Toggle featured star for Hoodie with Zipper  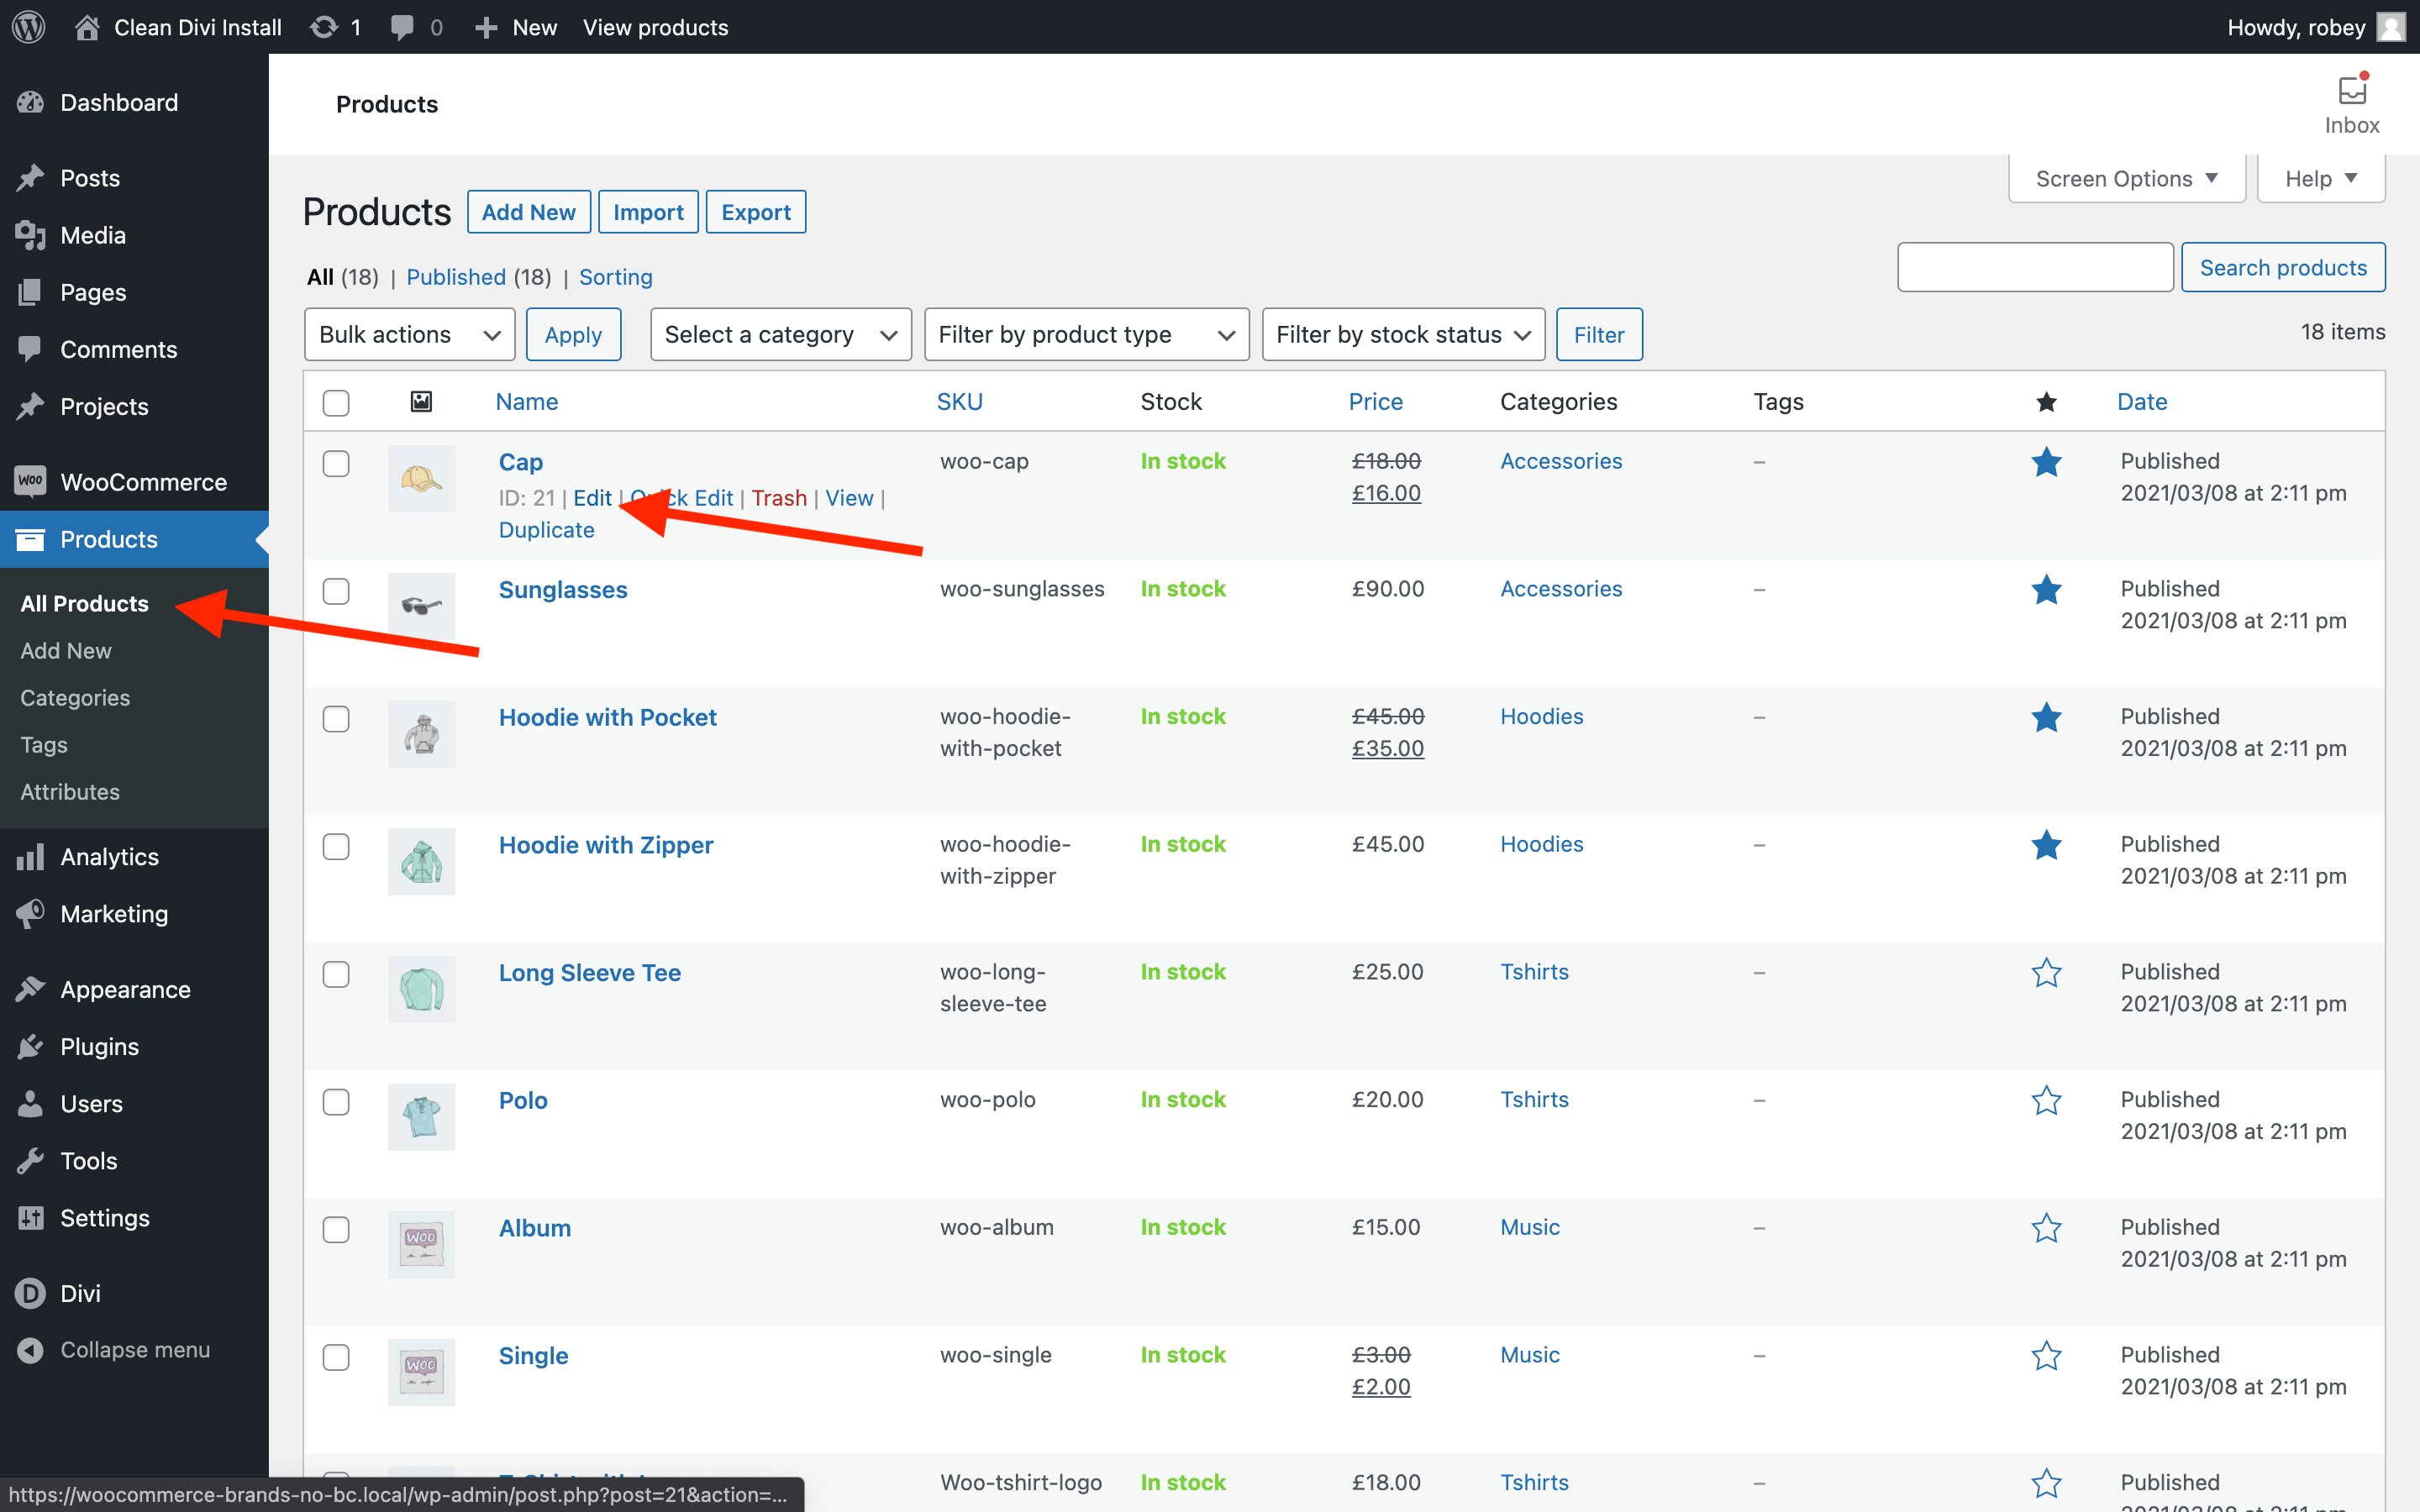(x=2046, y=845)
